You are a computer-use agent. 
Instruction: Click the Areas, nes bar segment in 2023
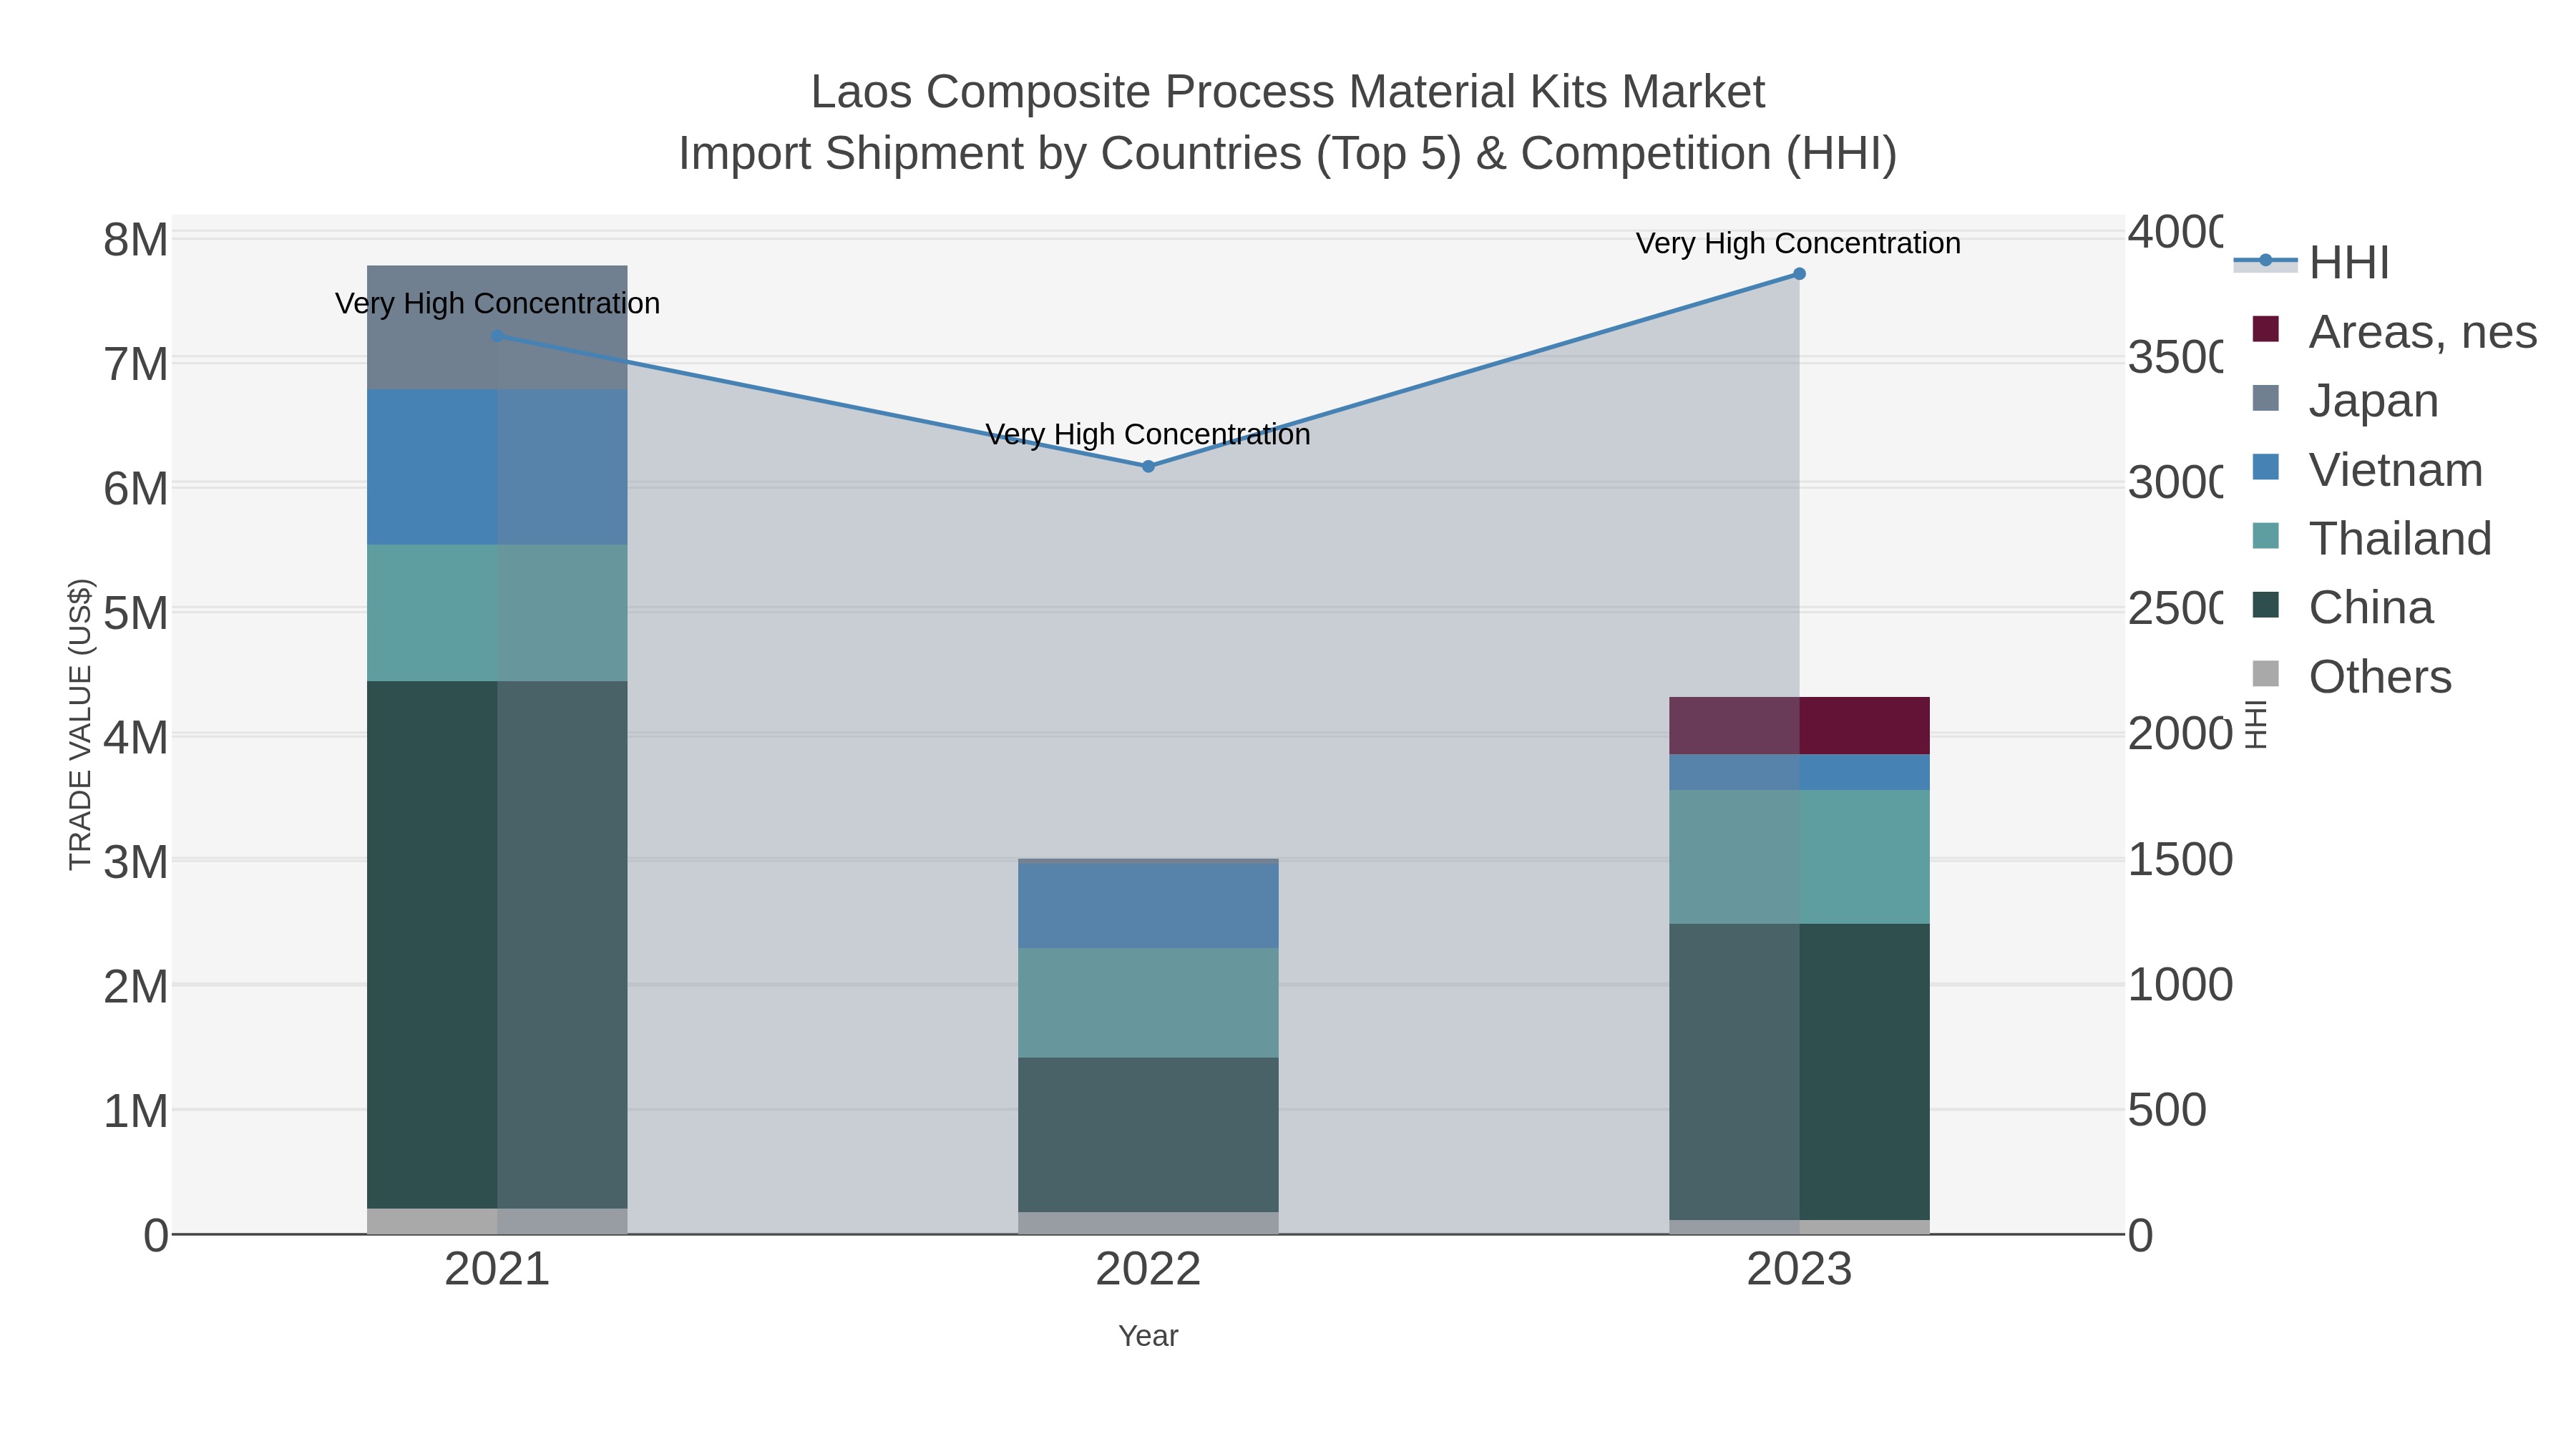point(1799,726)
